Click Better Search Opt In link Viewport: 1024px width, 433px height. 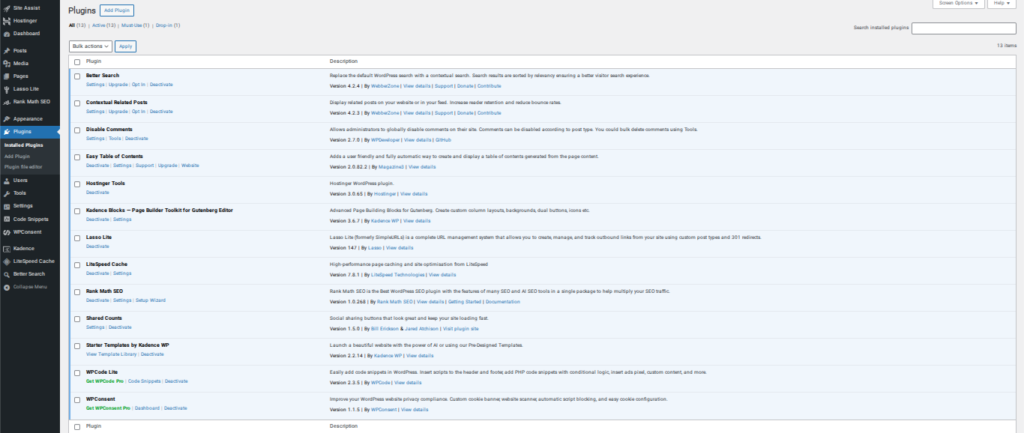pyautogui.click(x=138, y=85)
